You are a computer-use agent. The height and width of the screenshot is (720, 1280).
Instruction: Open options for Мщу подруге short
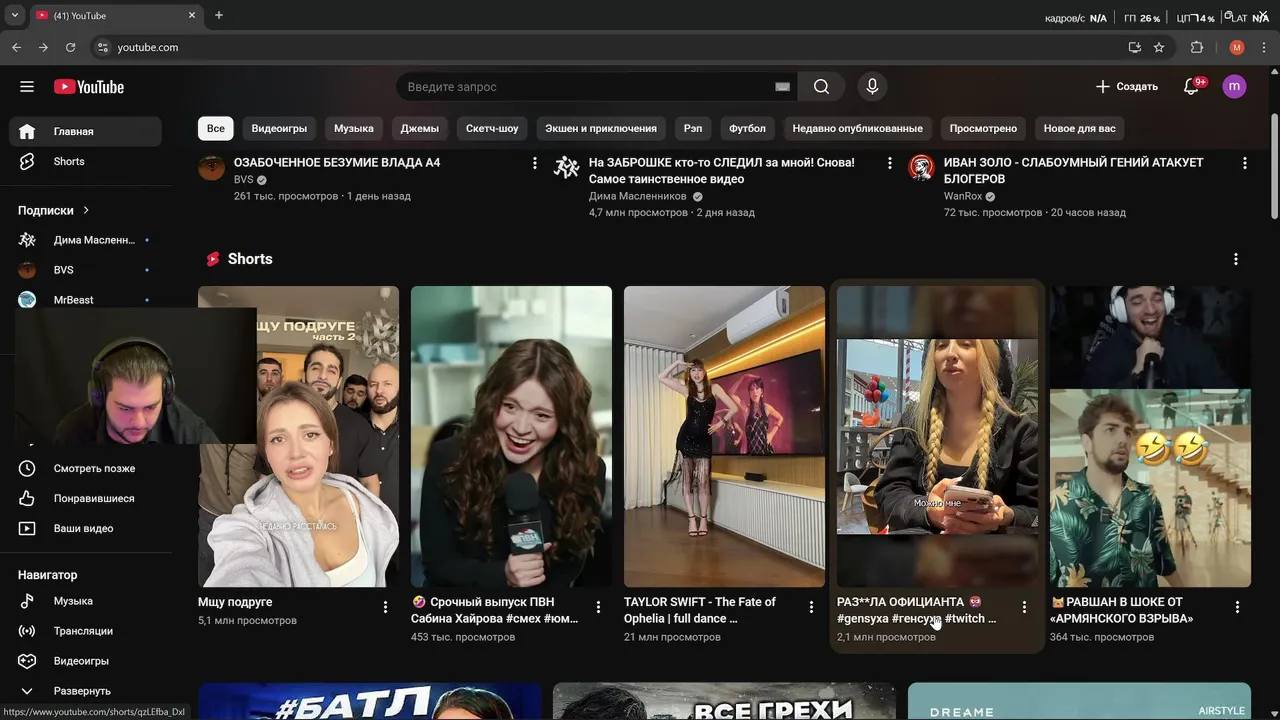tap(385, 607)
